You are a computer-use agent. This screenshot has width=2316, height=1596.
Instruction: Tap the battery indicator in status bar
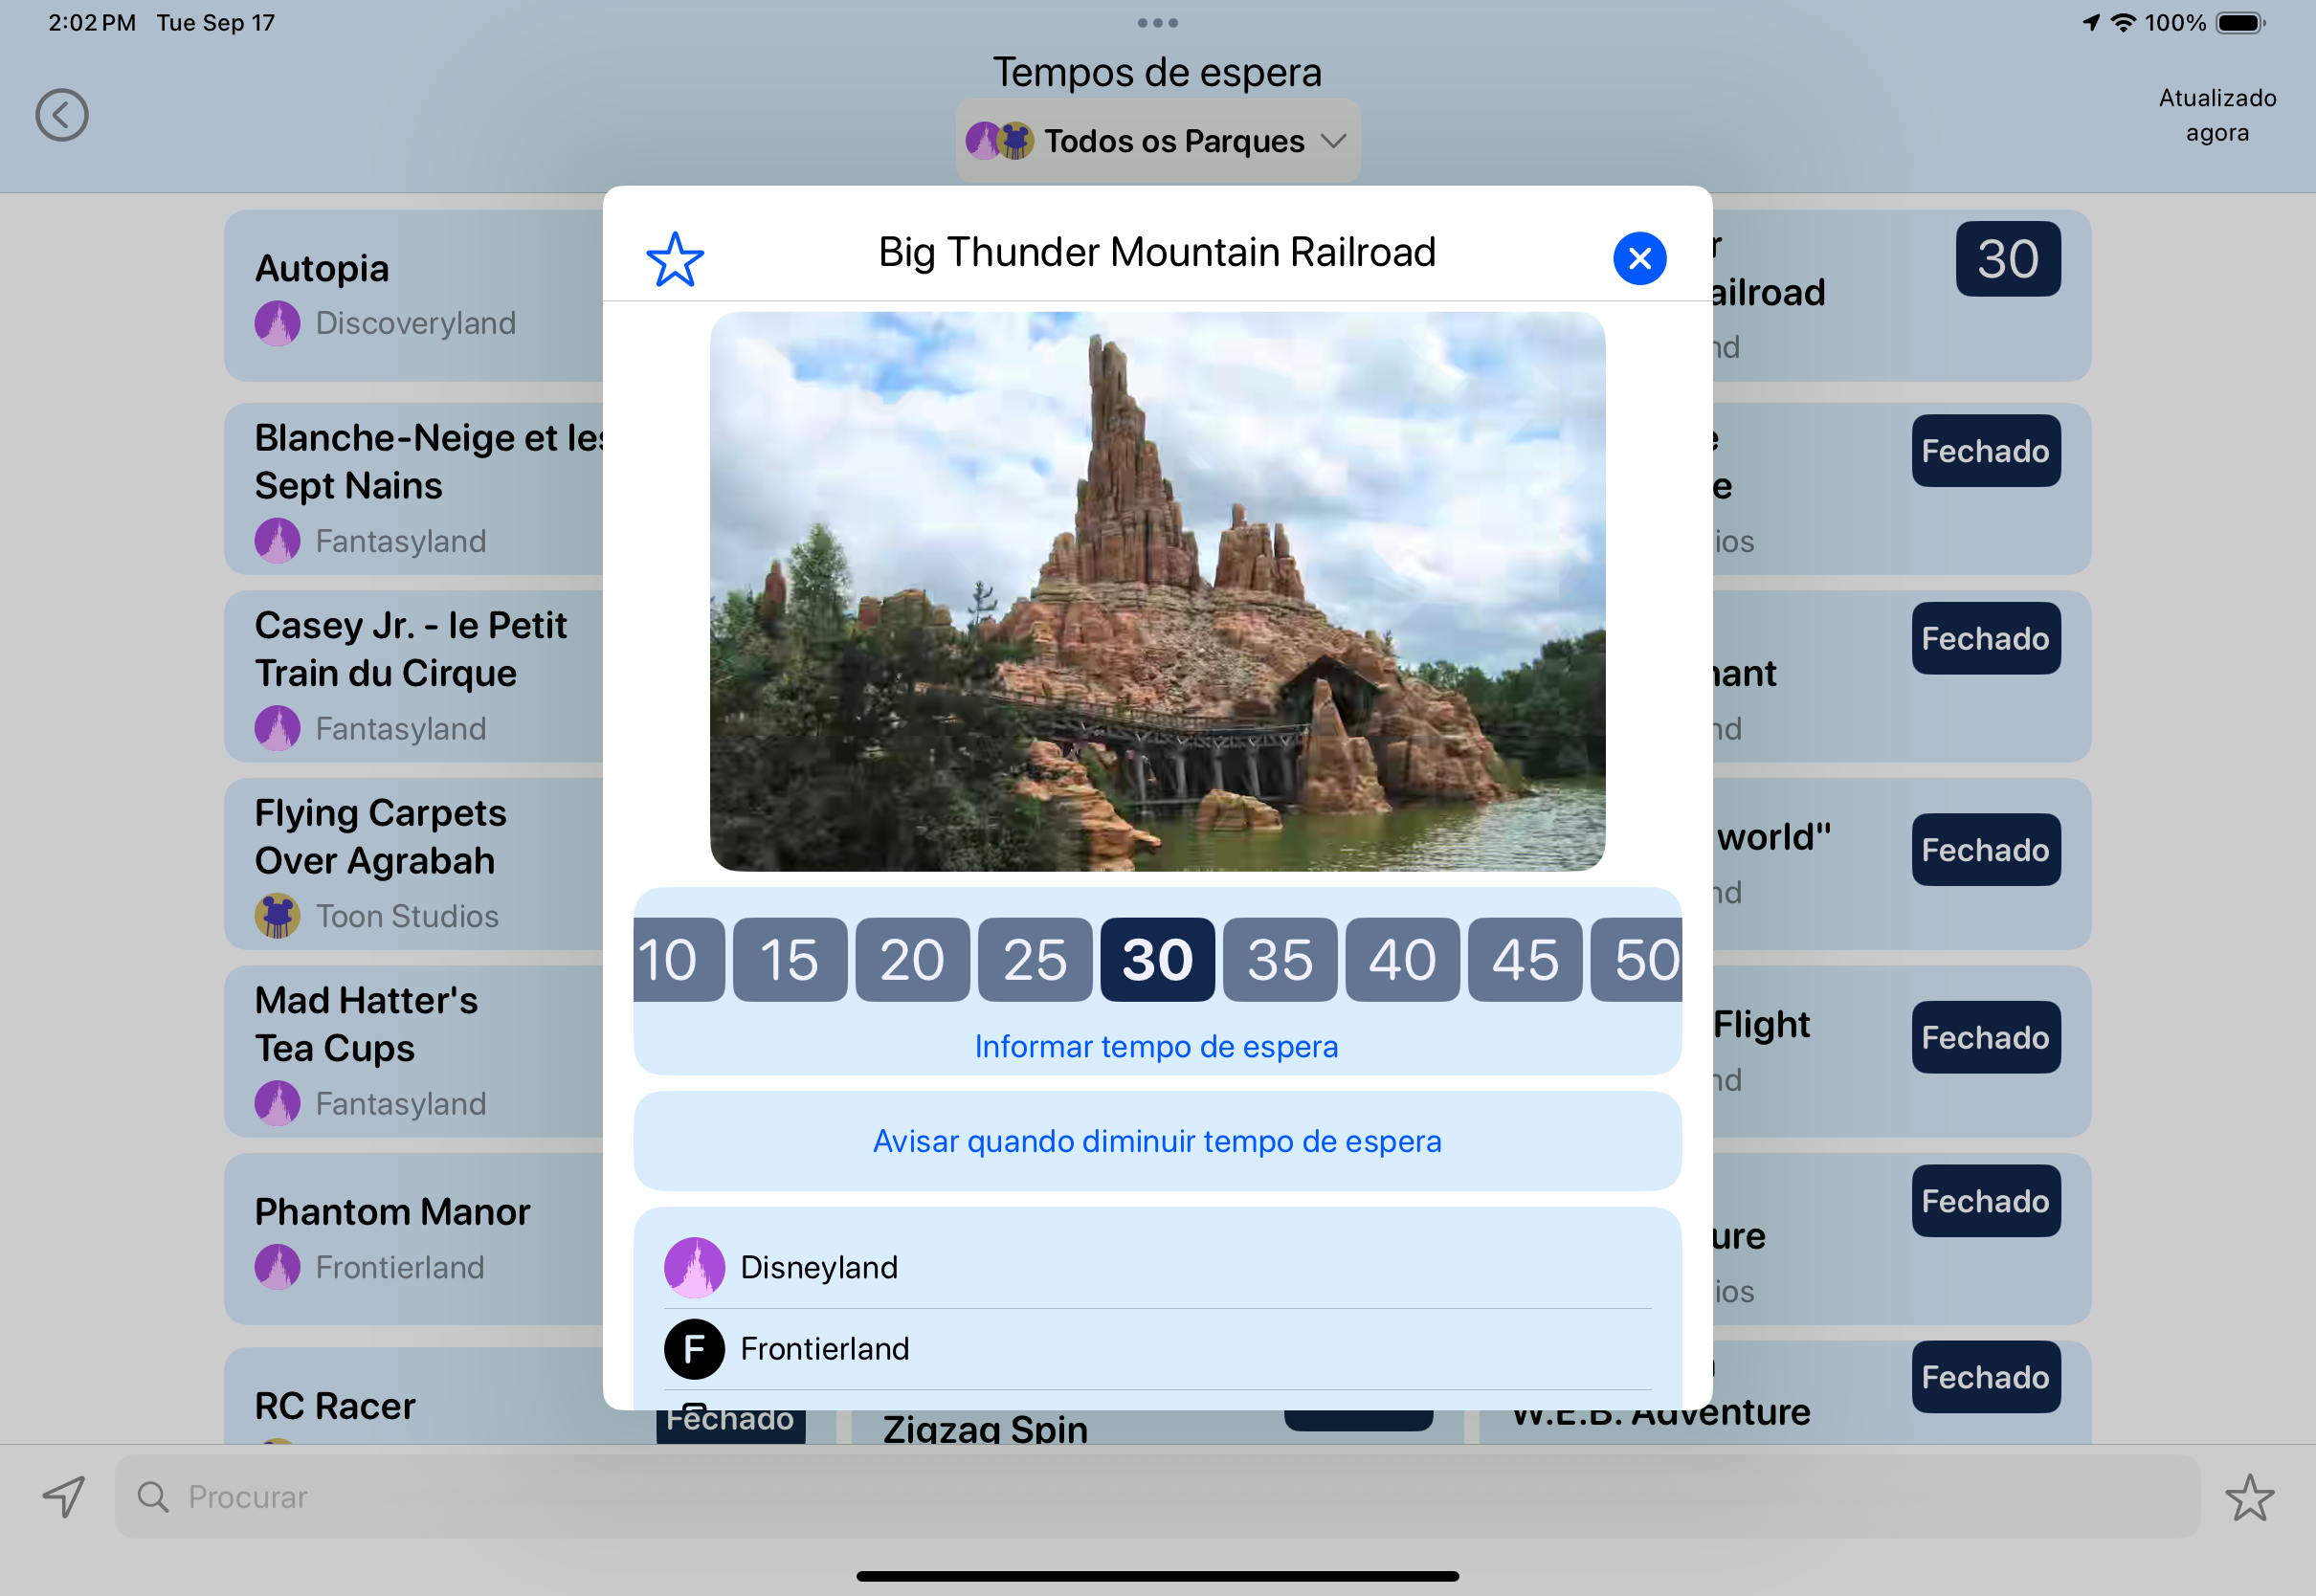tap(2240, 23)
